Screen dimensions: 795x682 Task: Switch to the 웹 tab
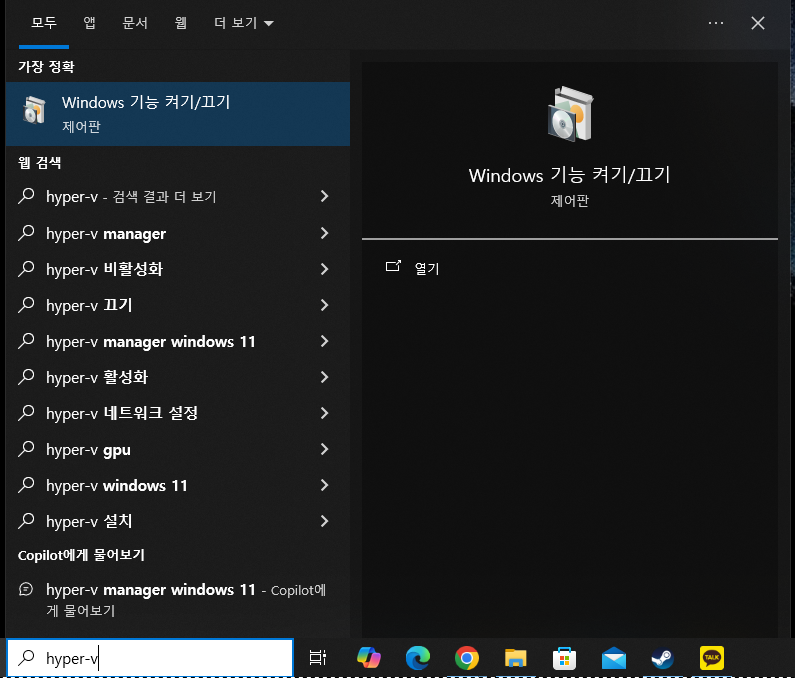pos(181,23)
